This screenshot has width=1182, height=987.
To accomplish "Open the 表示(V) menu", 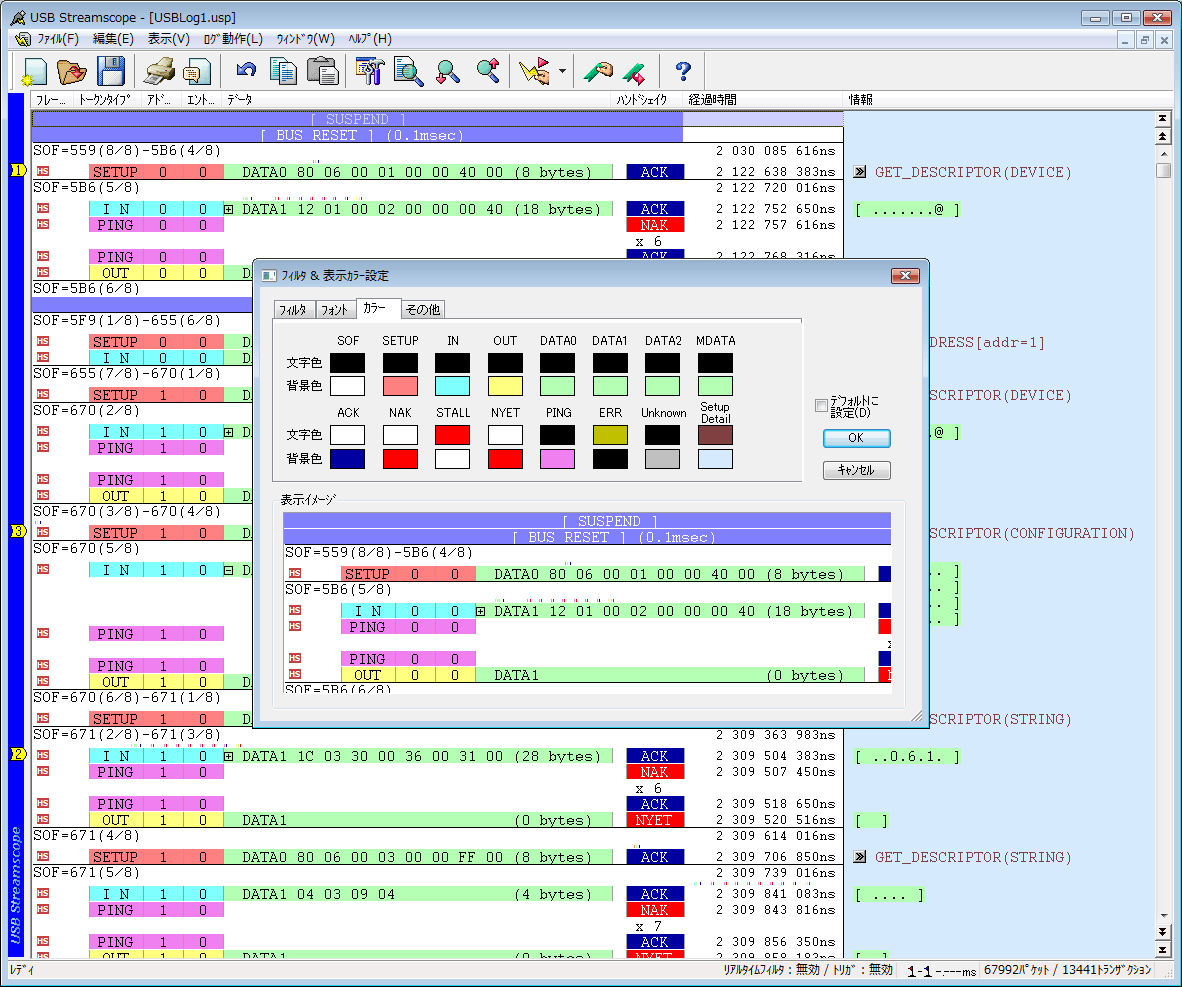I will pyautogui.click(x=168, y=39).
